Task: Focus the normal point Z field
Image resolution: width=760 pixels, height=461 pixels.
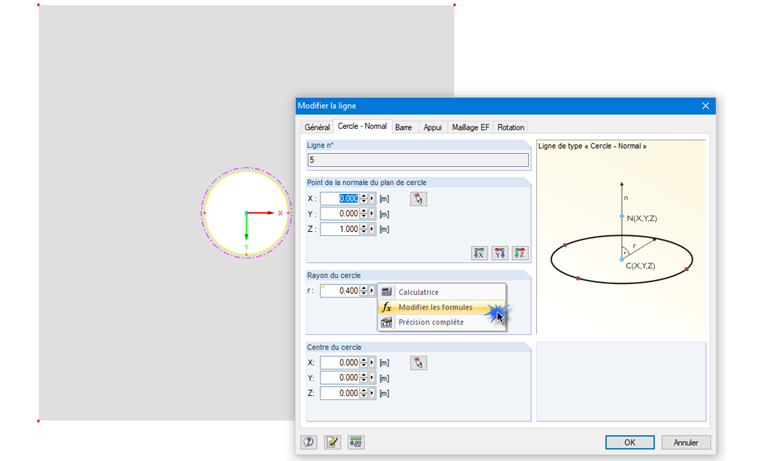Action: click(x=339, y=229)
